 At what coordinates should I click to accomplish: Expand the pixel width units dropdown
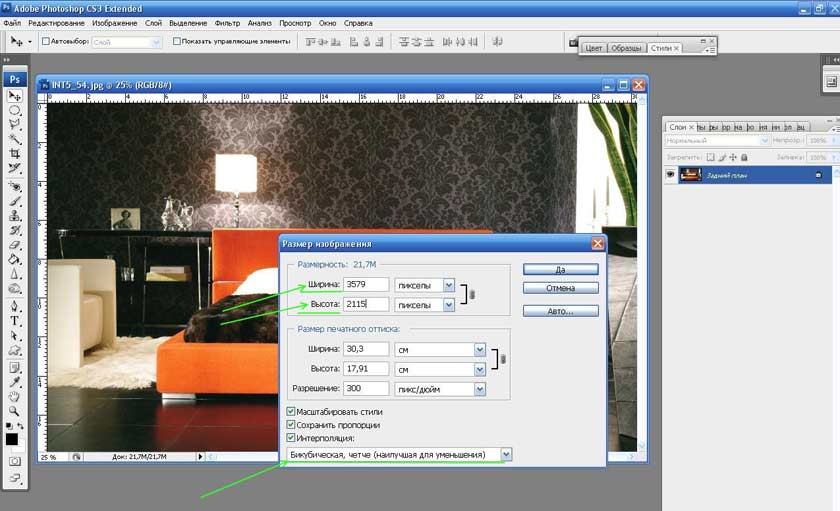pos(449,285)
